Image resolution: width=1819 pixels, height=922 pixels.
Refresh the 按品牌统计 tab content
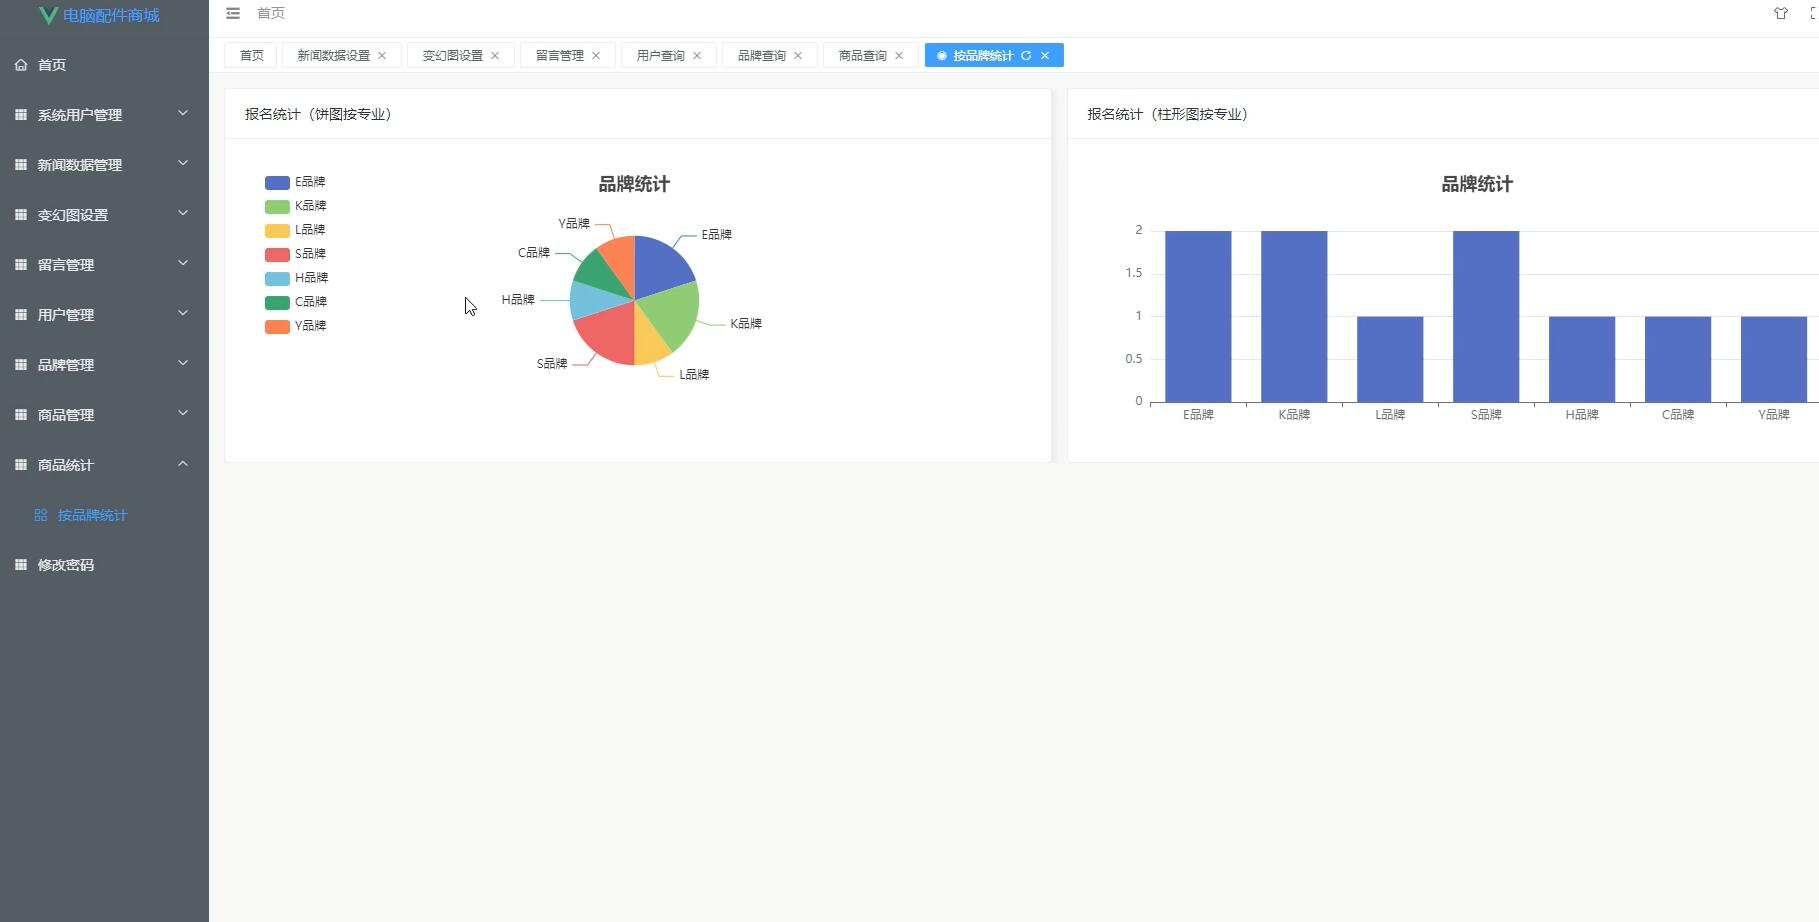point(1026,55)
